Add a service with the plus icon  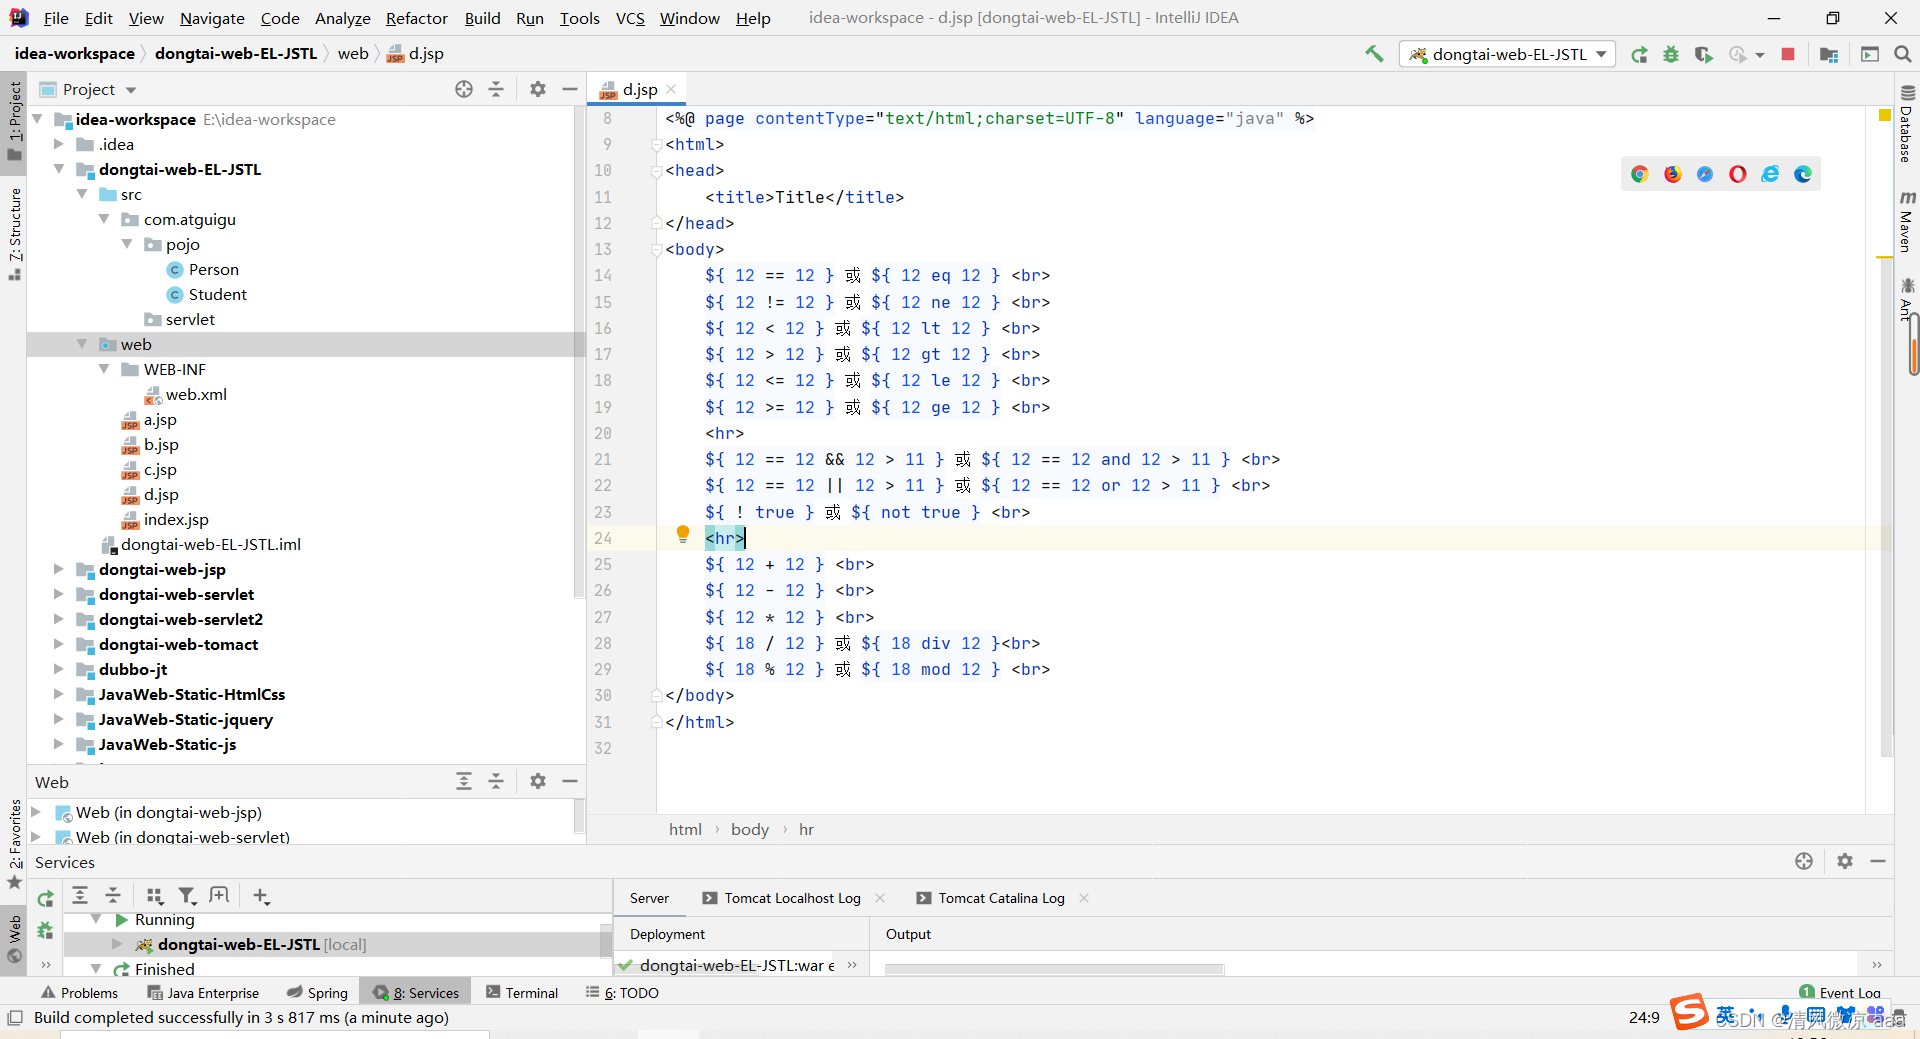tap(261, 896)
